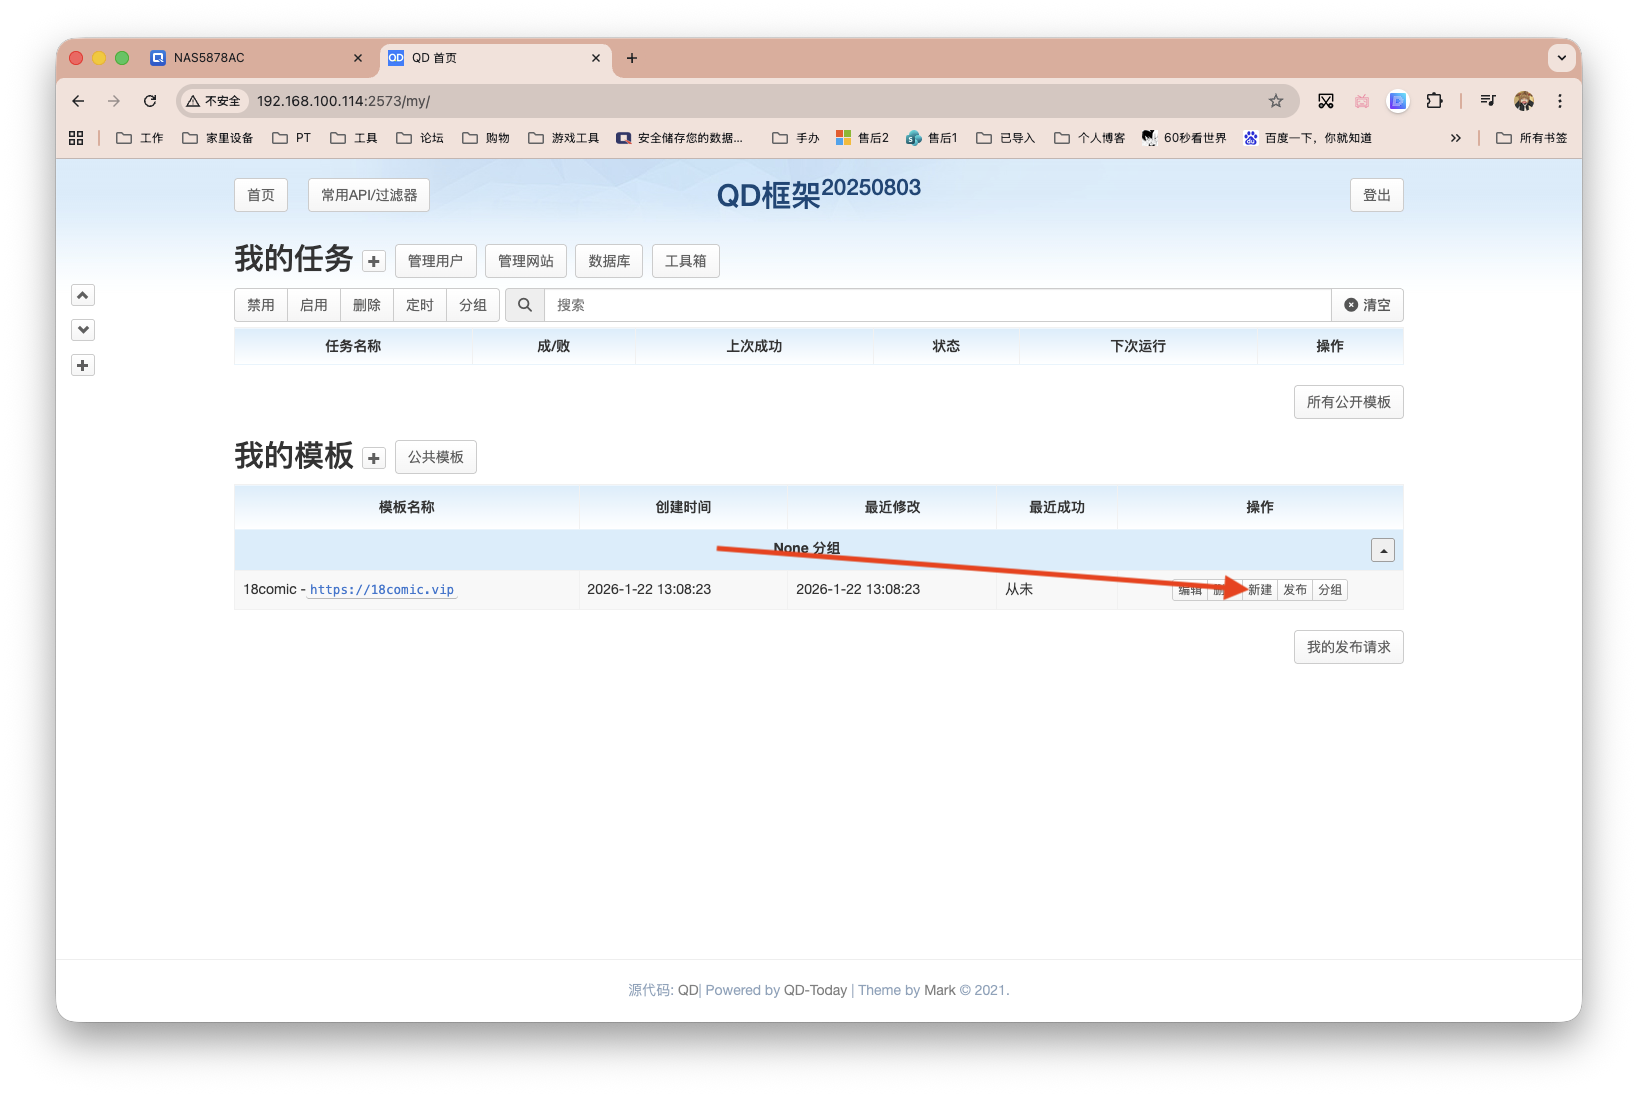The width and height of the screenshot is (1638, 1096).
Task: Open the 18comic.vip template link
Action: point(382,590)
